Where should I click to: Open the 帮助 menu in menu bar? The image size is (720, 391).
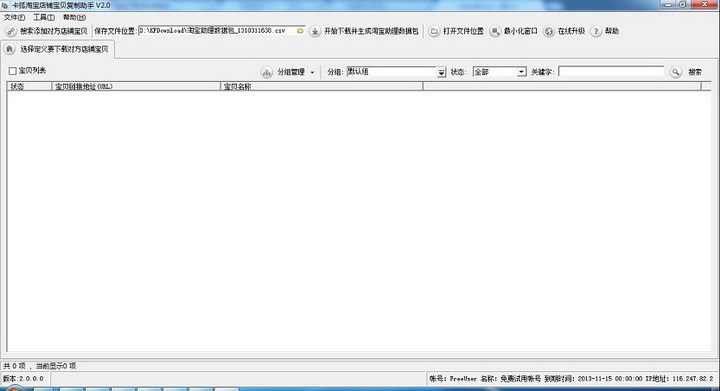[x=74, y=17]
